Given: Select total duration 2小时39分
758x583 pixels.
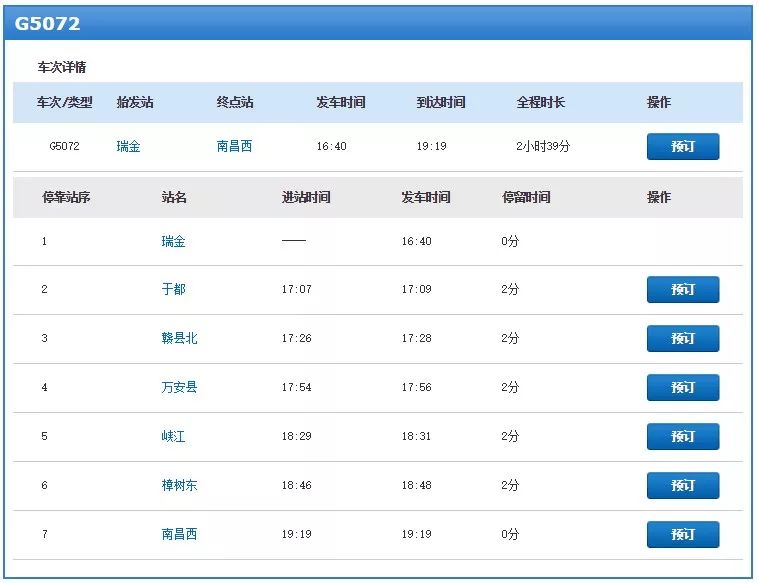Looking at the screenshot, I should coord(543,146).
